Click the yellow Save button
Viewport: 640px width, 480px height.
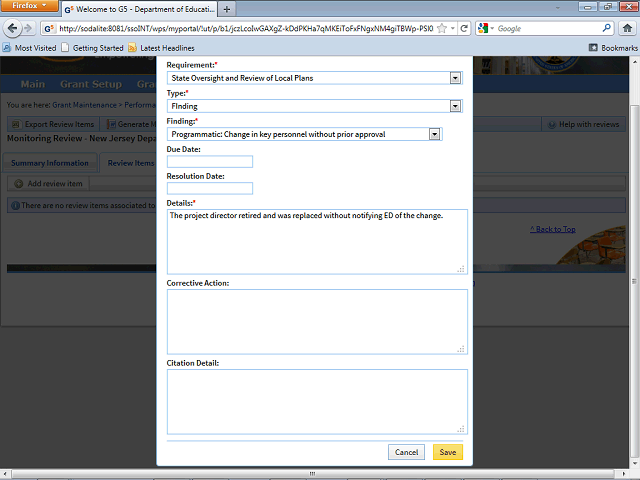[x=448, y=452]
